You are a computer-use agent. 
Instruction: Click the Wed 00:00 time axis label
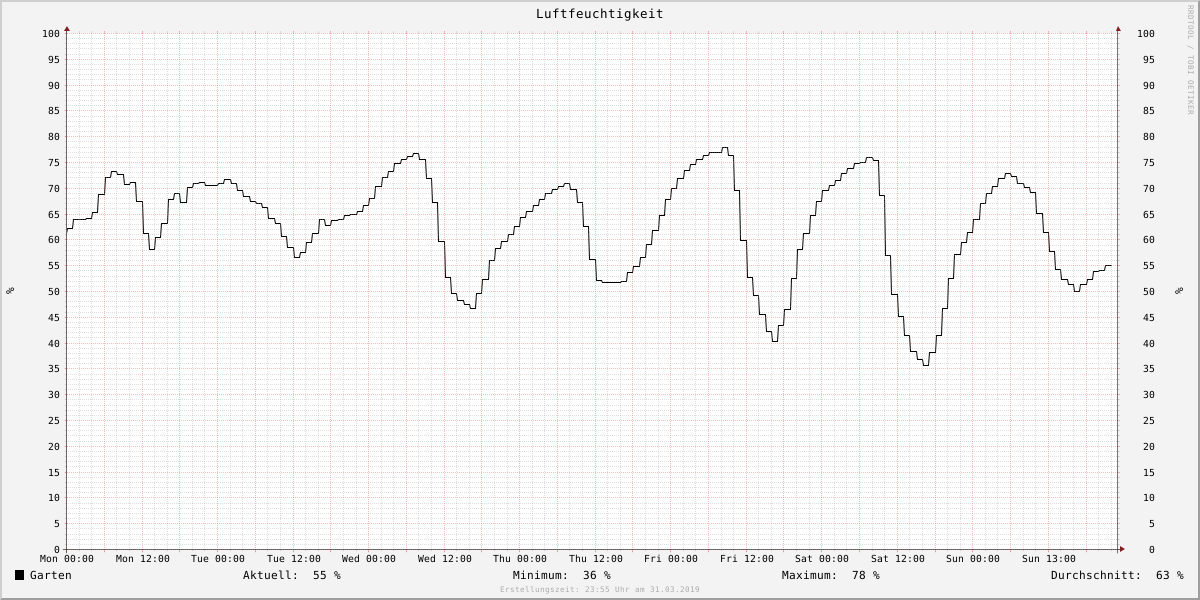pyautogui.click(x=369, y=559)
